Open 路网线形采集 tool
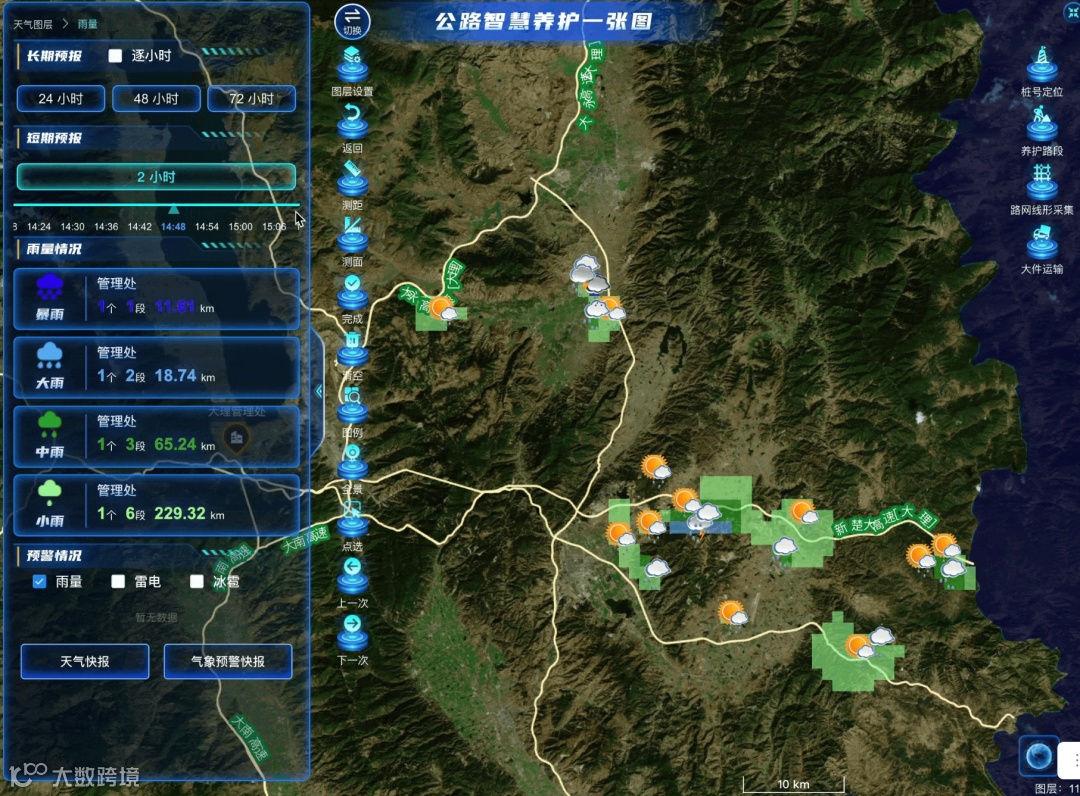Viewport: 1080px width, 796px height. [x=1042, y=182]
